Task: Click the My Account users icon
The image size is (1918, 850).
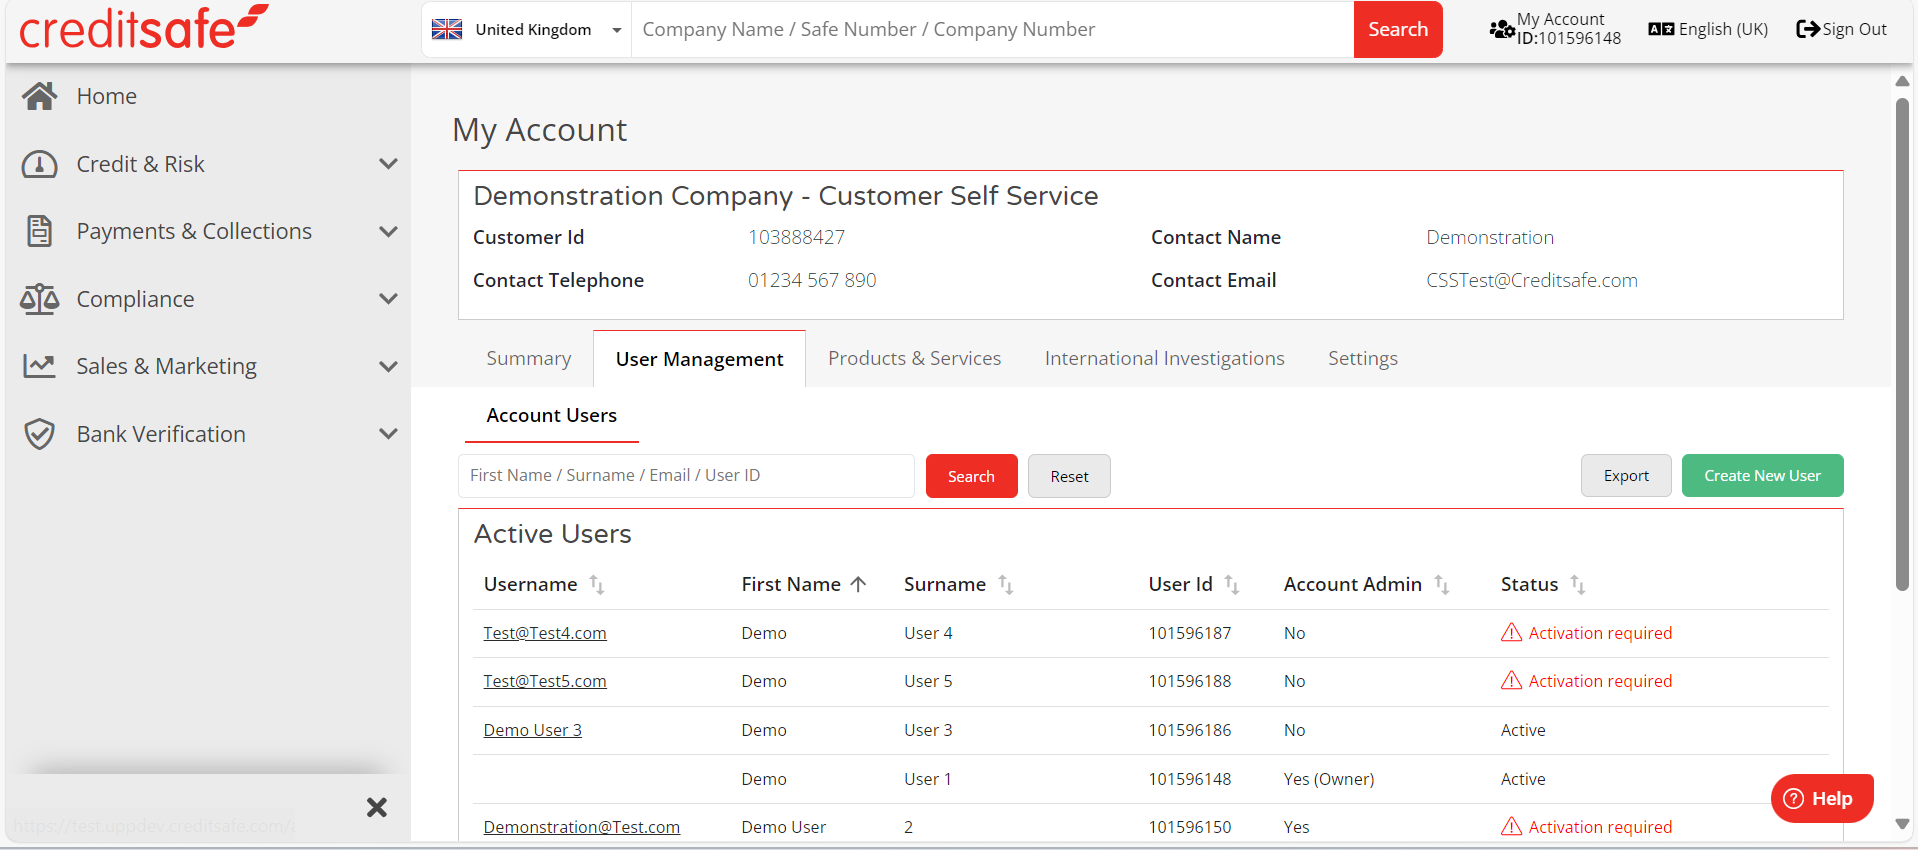Action: [x=1502, y=29]
